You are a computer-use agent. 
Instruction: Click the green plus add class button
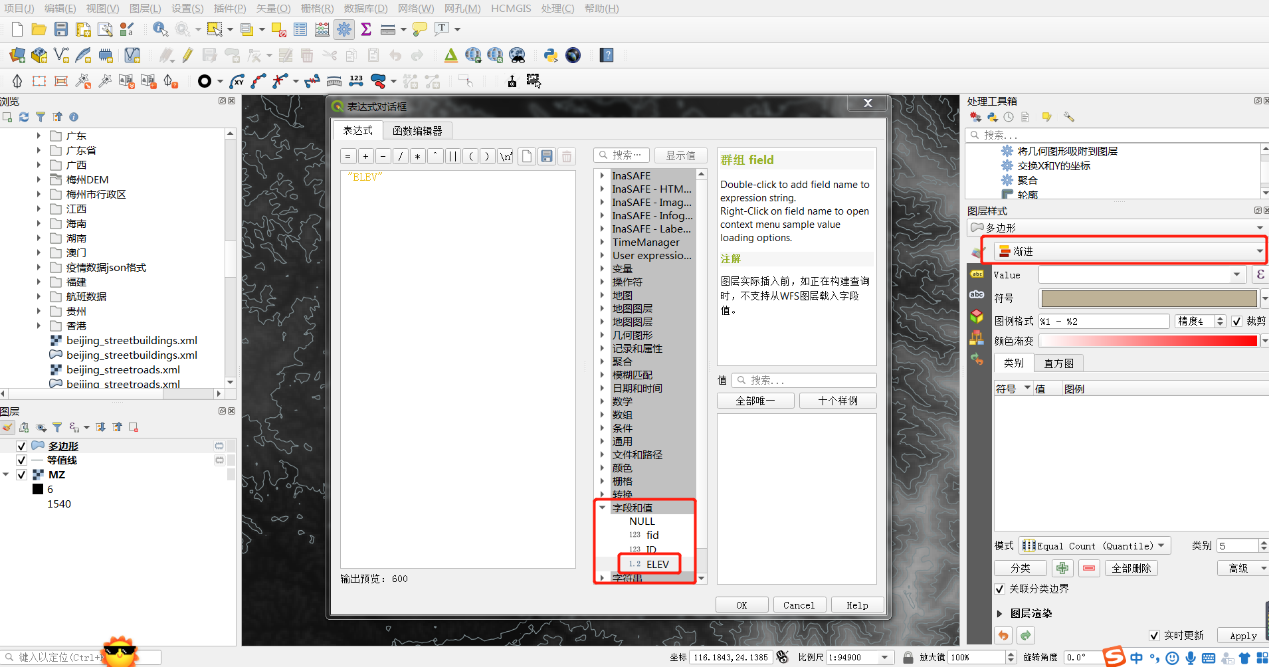(1062, 568)
